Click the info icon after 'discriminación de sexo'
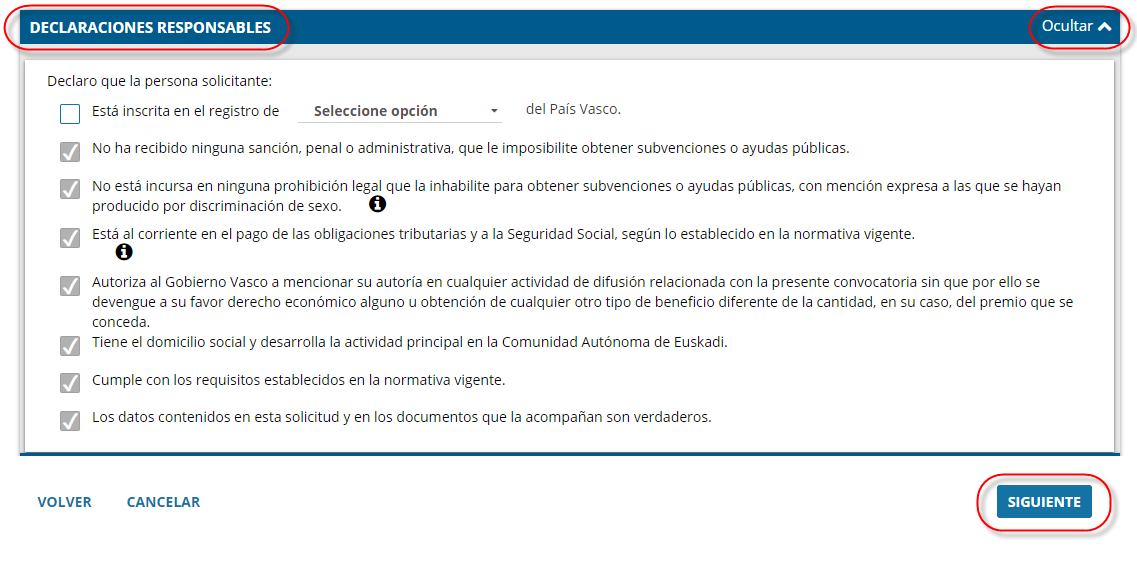Image resolution: width=1137 pixels, height=566 pixels. (377, 204)
